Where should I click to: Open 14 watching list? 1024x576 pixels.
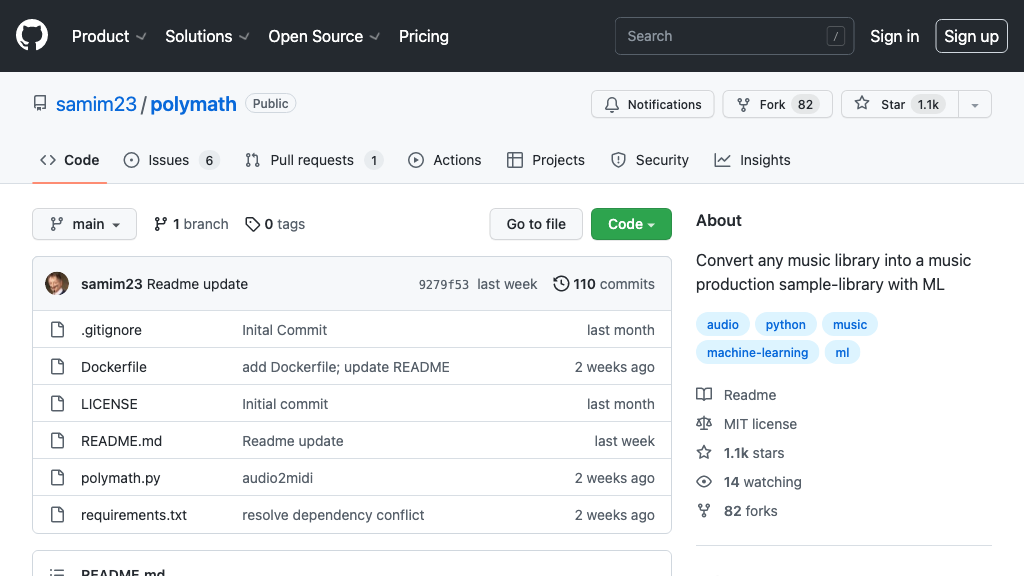coord(762,482)
